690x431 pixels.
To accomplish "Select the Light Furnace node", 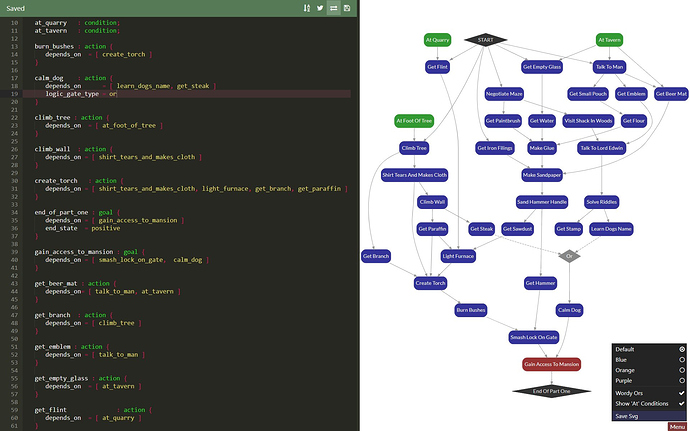I will click(458, 256).
